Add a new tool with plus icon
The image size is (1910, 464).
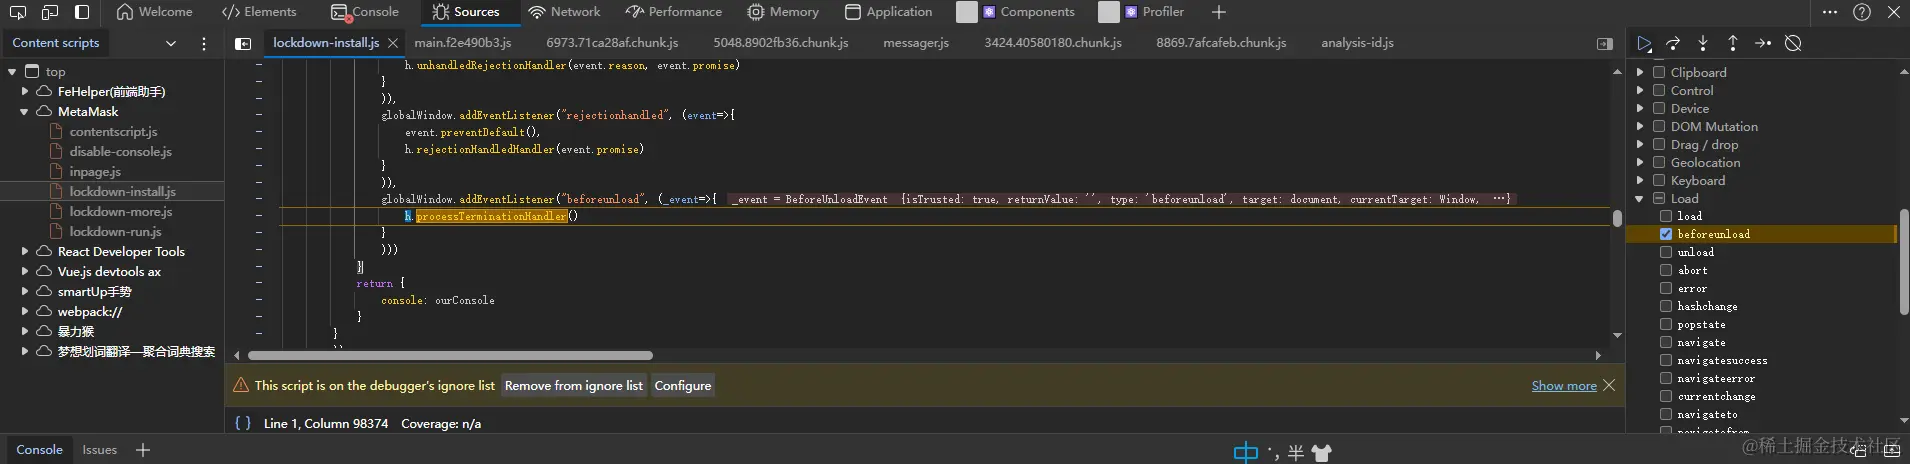click(x=1218, y=12)
